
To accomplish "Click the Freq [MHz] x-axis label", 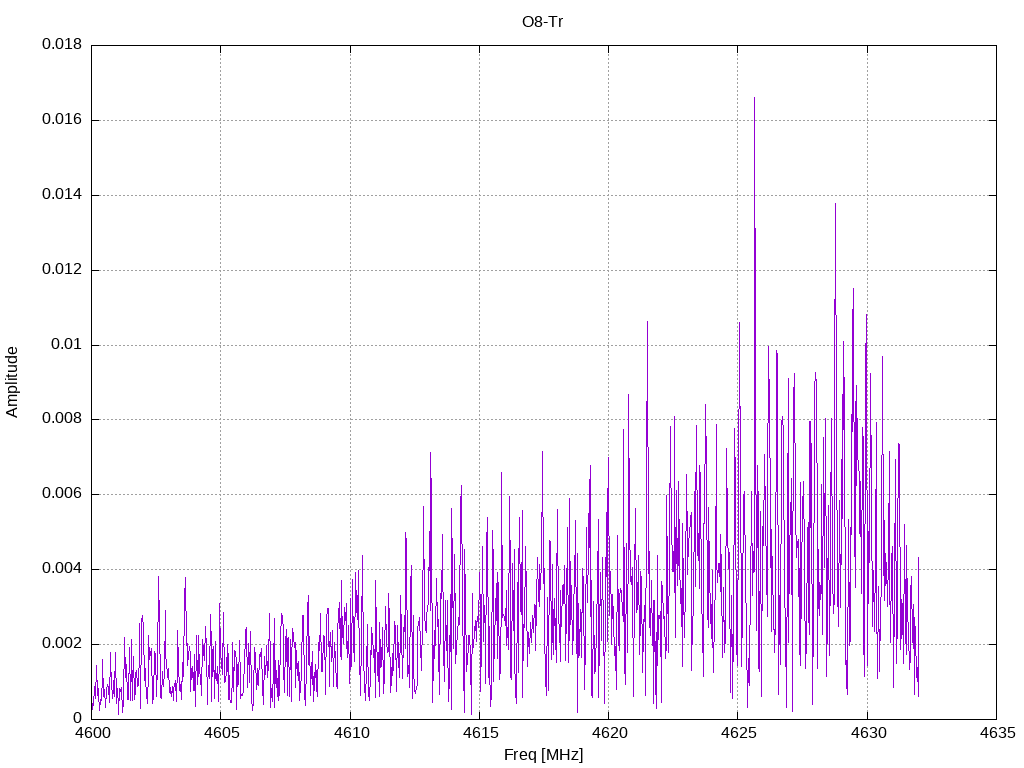I will coord(543,755).
